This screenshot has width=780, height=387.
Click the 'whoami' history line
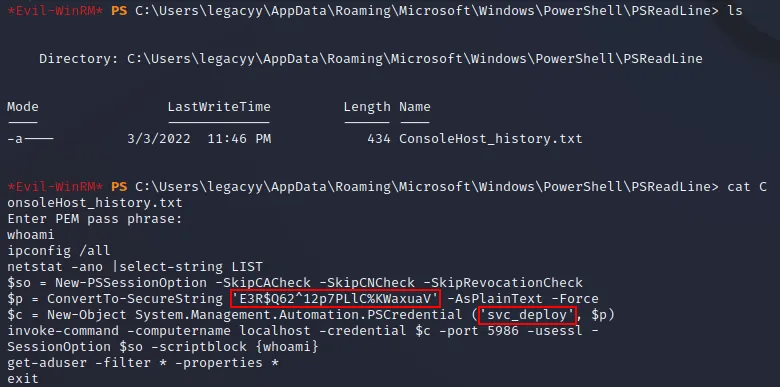pos(31,234)
